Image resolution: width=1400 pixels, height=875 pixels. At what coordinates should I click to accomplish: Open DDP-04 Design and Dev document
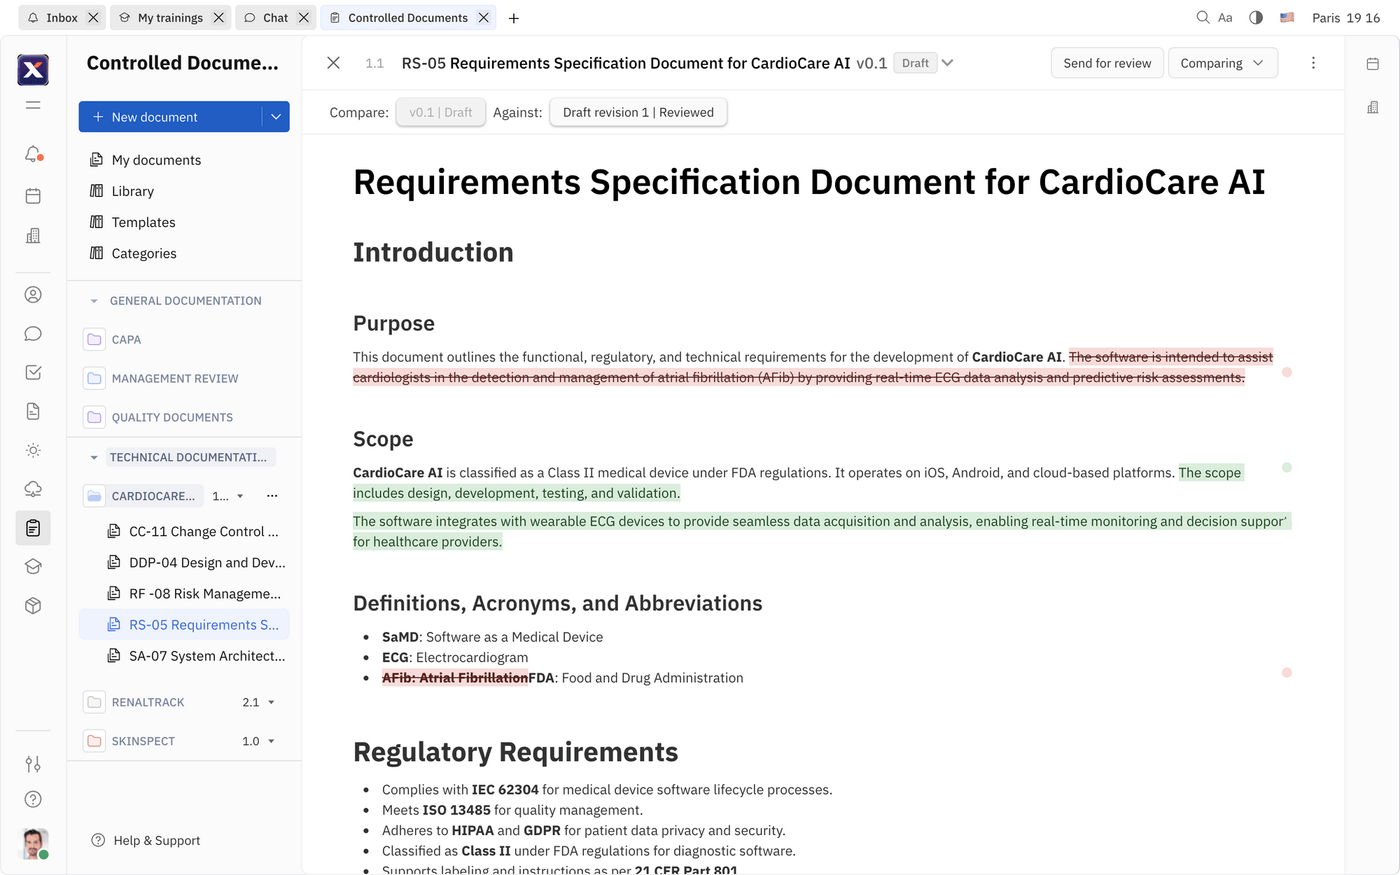click(x=196, y=563)
